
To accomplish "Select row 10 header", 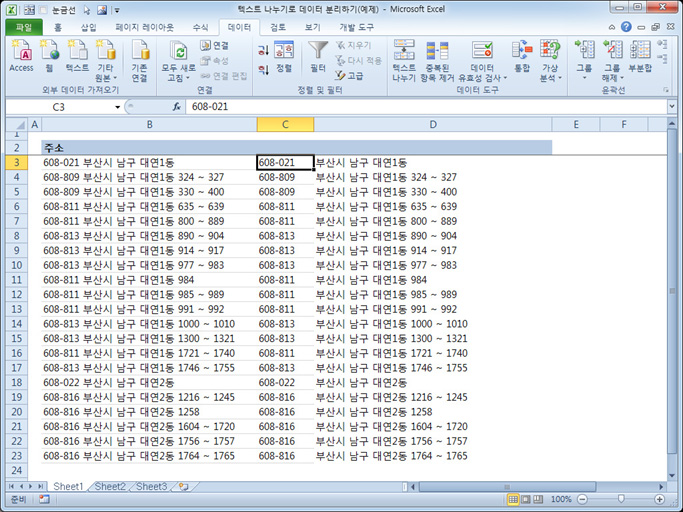I will 17,265.
